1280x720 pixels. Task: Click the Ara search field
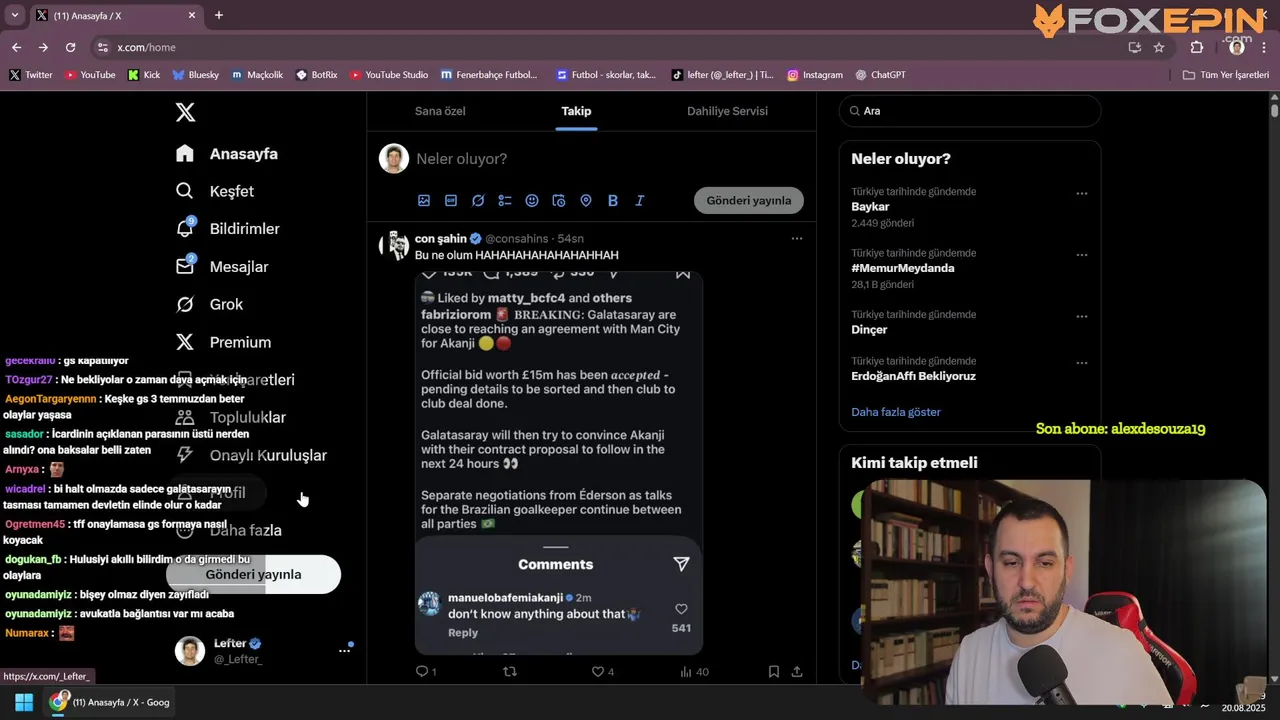pyautogui.click(x=970, y=111)
